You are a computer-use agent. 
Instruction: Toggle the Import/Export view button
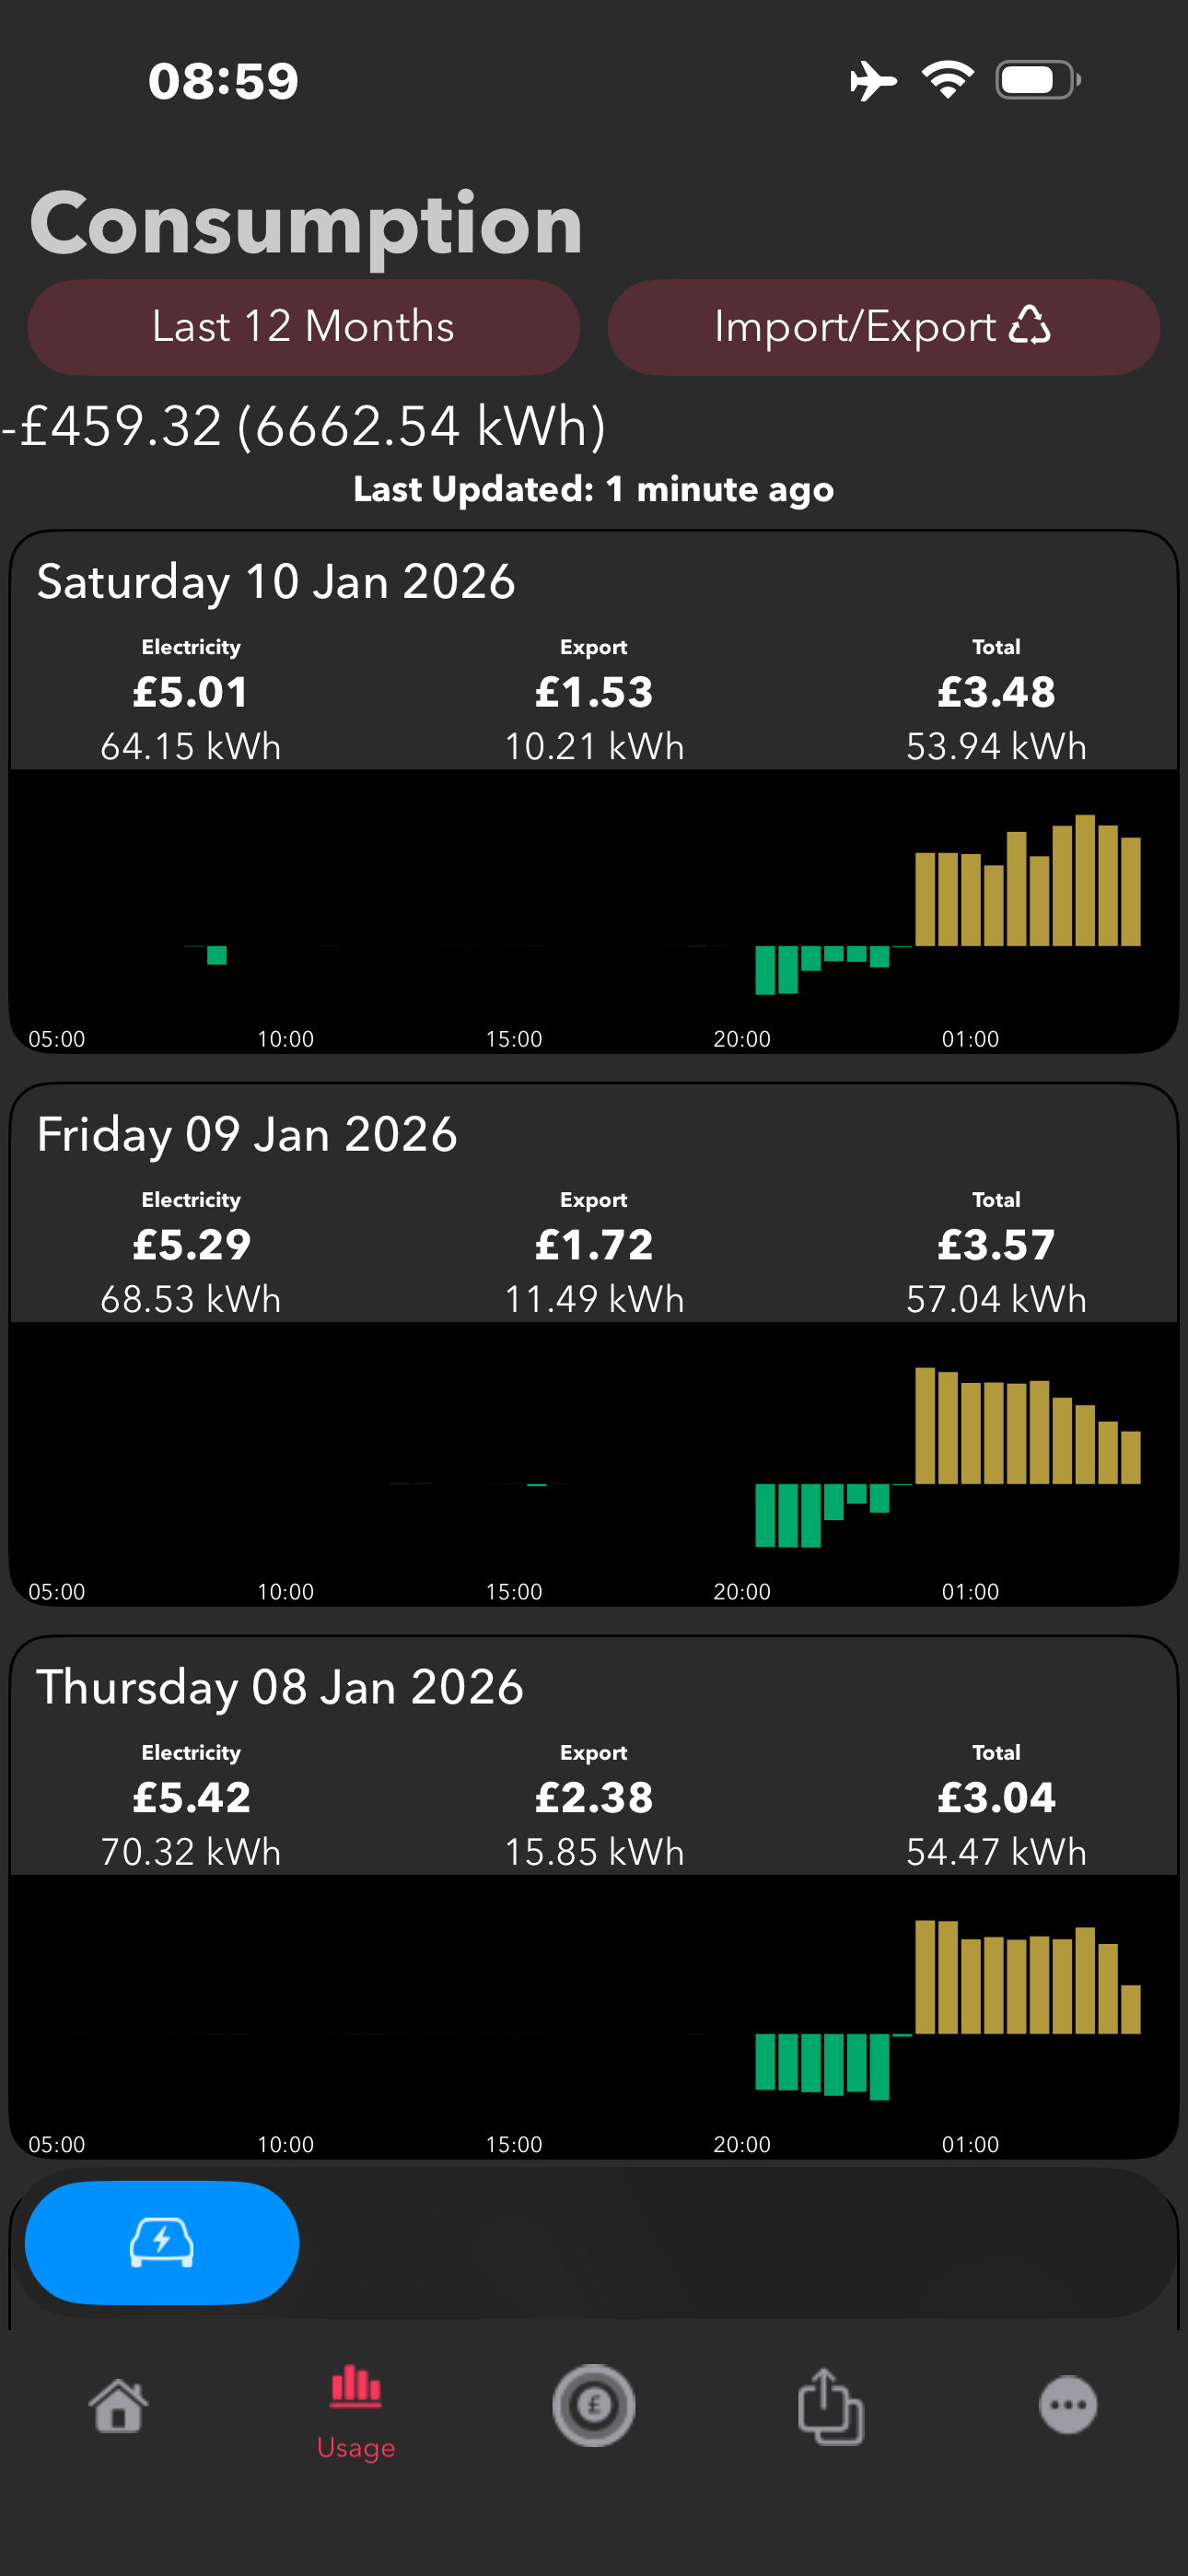[884, 327]
